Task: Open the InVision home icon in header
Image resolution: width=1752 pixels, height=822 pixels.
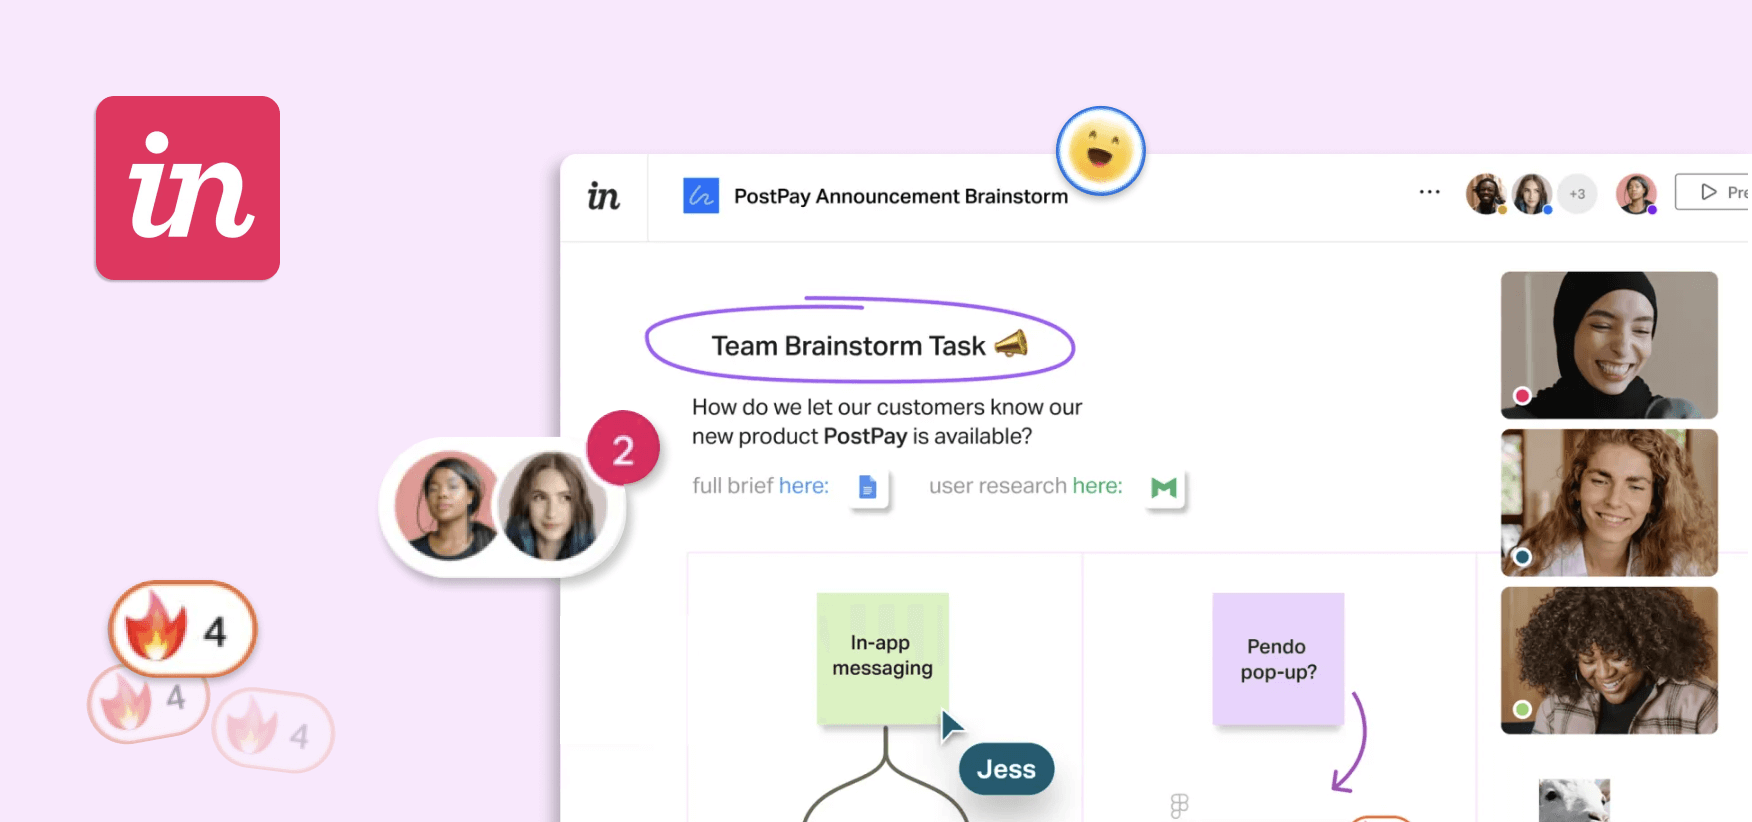Action: coord(603,196)
